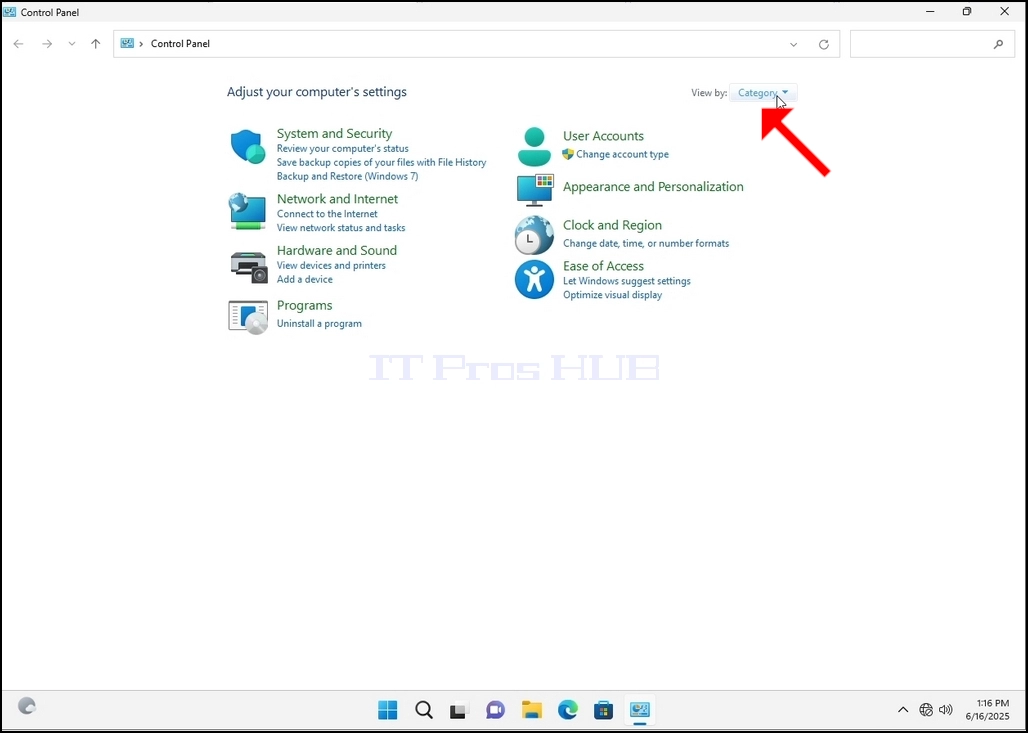Open File Explorer from taskbar
The height and width of the screenshot is (733, 1028).
532,709
